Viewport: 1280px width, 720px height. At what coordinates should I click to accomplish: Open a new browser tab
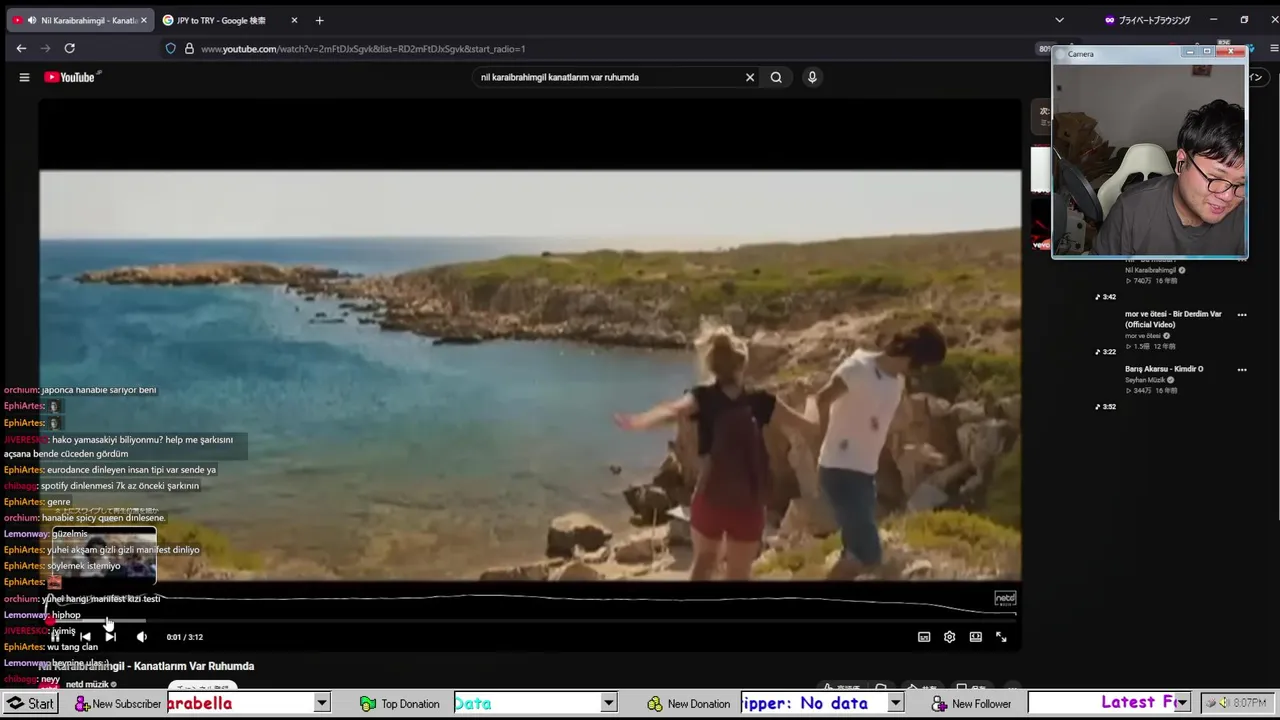(x=319, y=20)
